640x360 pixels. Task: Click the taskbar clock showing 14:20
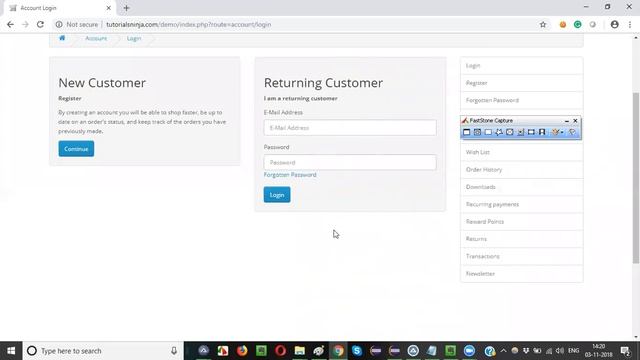point(598,351)
